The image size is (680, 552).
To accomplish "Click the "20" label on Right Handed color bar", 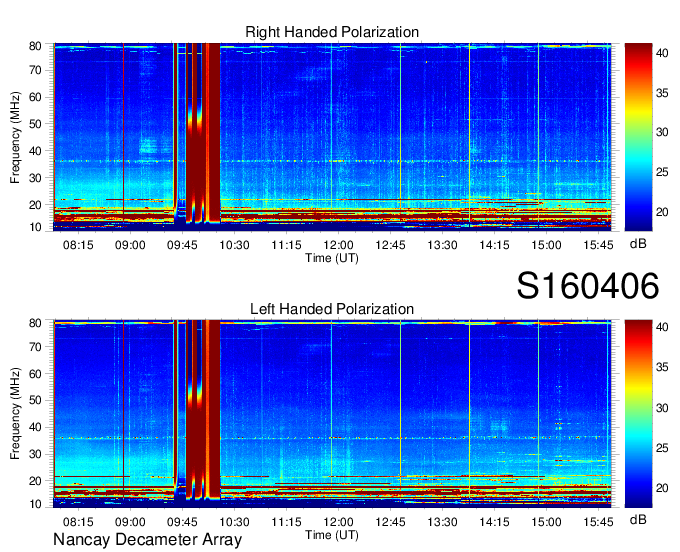I will click(x=662, y=212).
